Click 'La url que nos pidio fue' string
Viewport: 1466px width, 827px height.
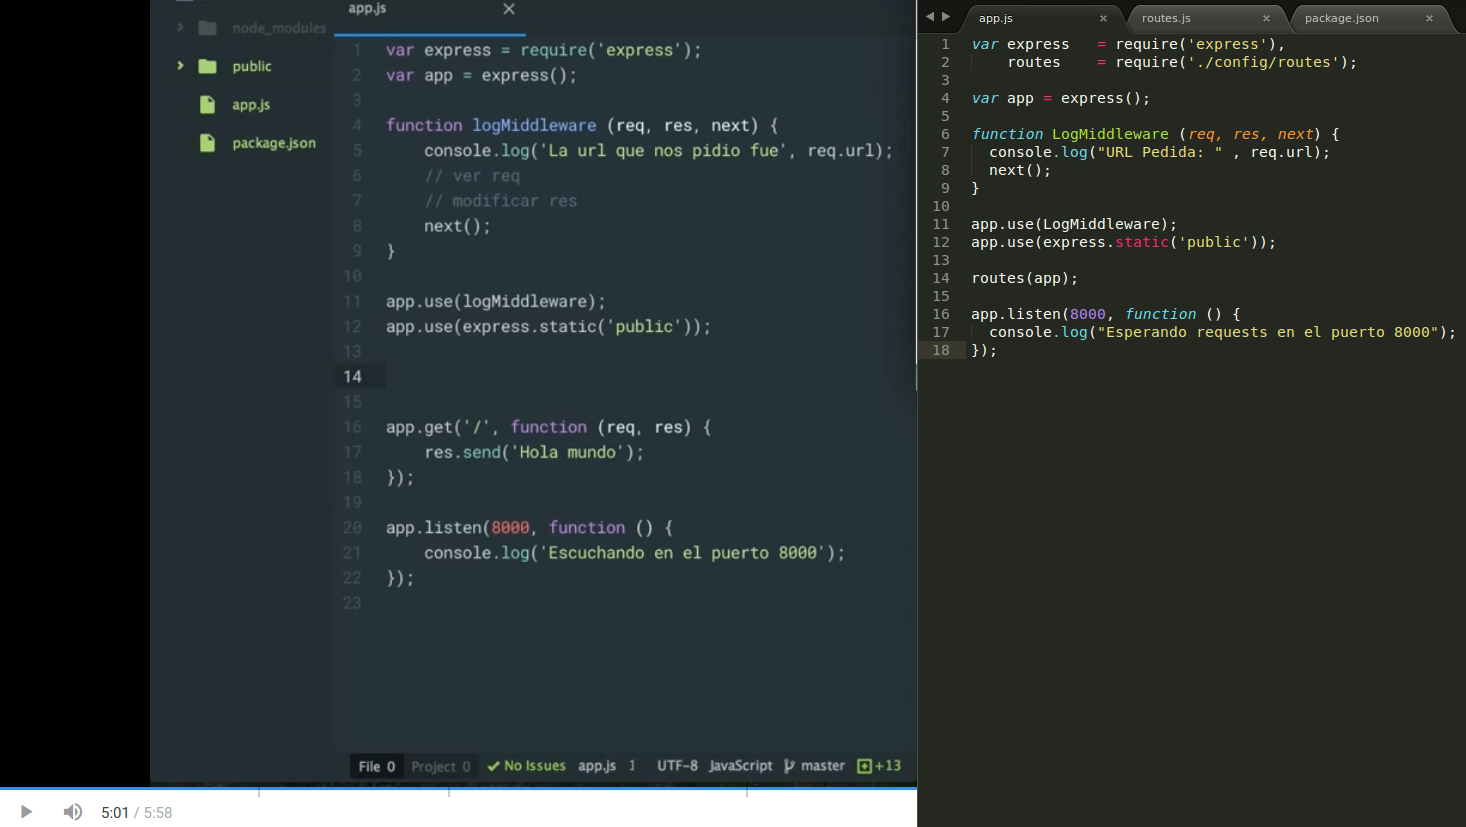point(664,151)
